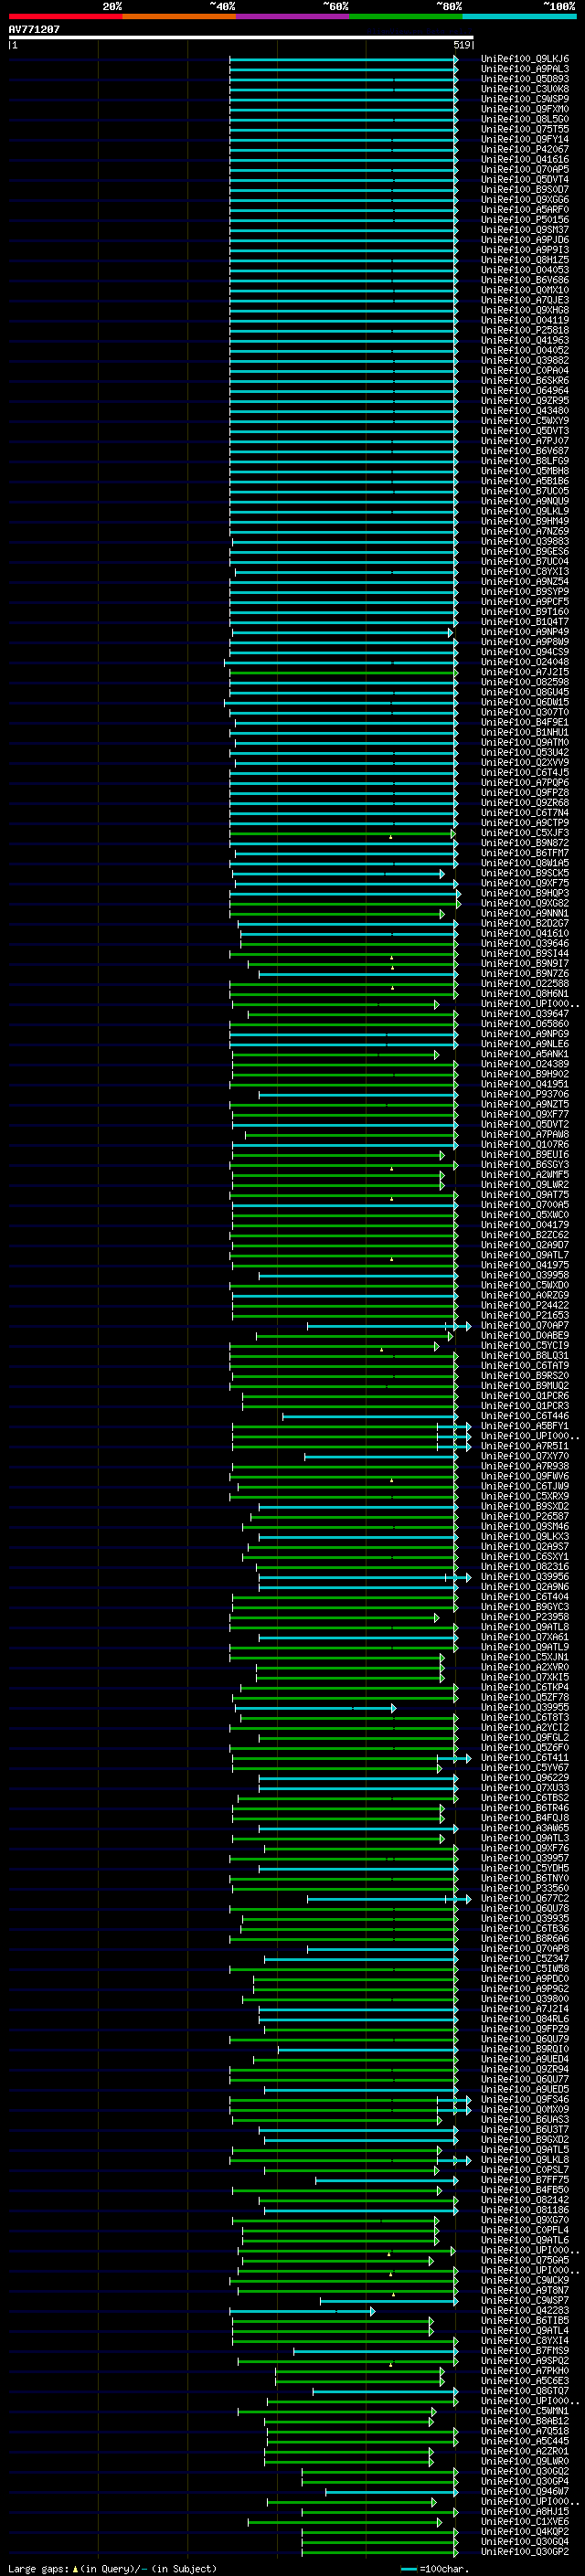Select the UniRef100_Q7XY70 label

(525, 1456)
